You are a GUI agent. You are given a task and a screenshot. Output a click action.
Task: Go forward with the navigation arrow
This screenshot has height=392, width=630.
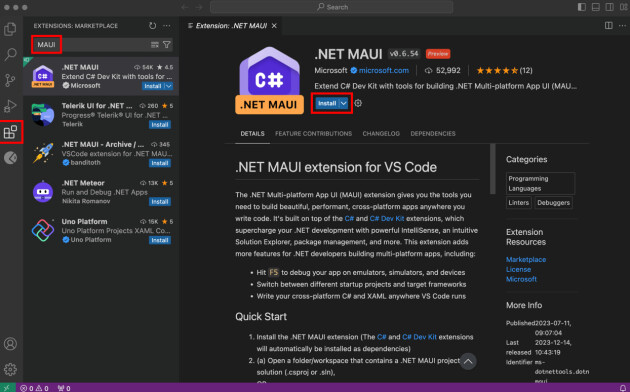[x=199, y=7]
